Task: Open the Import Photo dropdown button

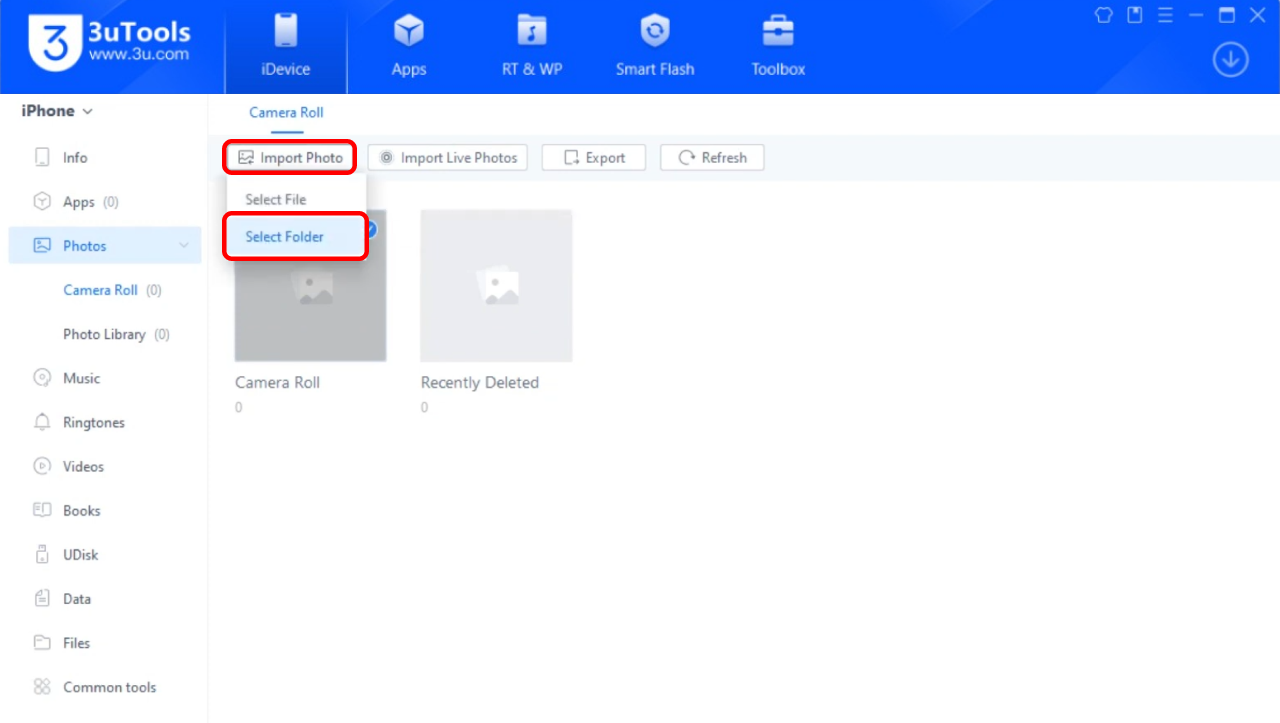Action: tap(291, 158)
